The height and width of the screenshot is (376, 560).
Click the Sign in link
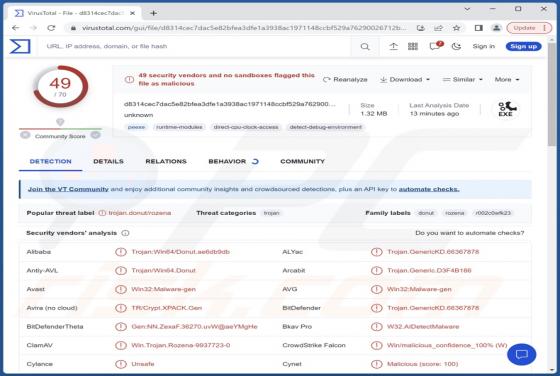[484, 46]
